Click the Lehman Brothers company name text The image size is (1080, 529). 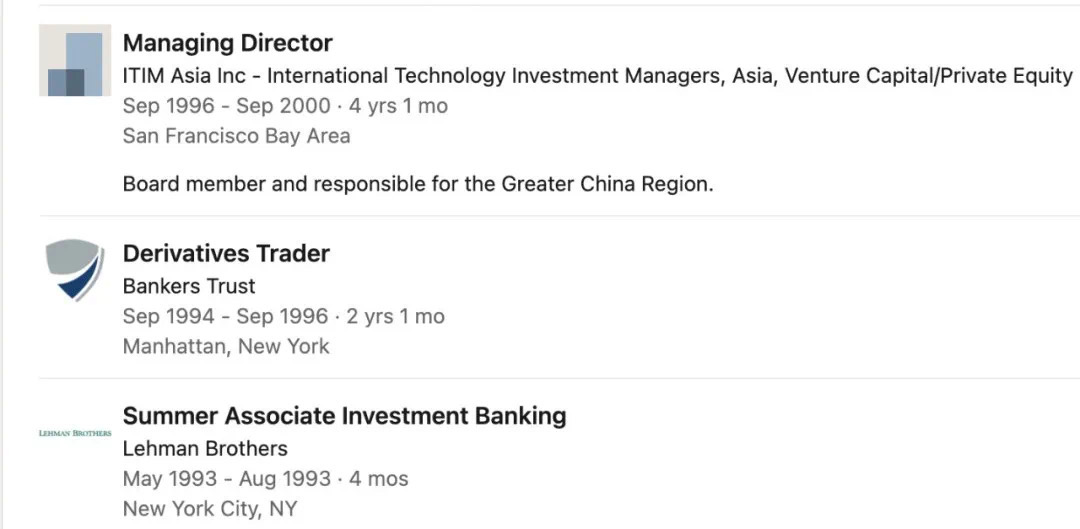[205, 448]
